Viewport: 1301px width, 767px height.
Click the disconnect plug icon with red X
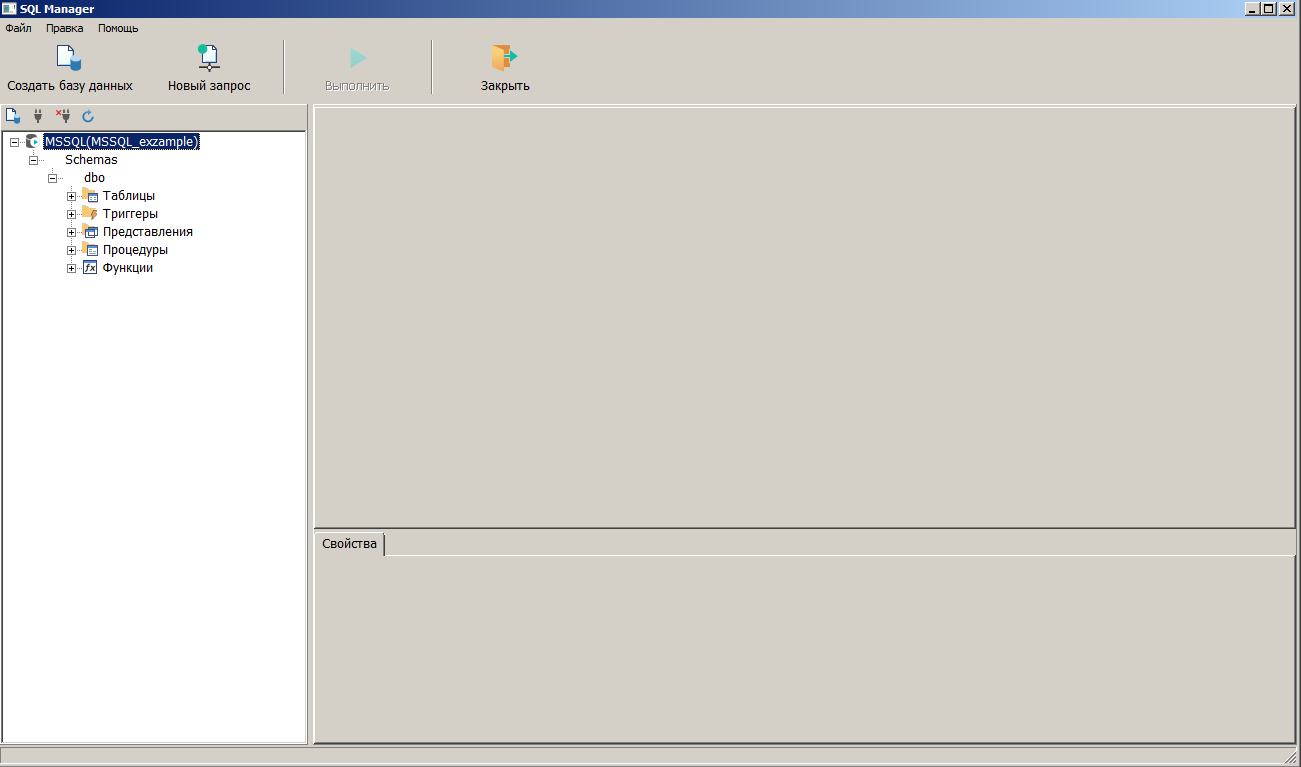[63, 116]
